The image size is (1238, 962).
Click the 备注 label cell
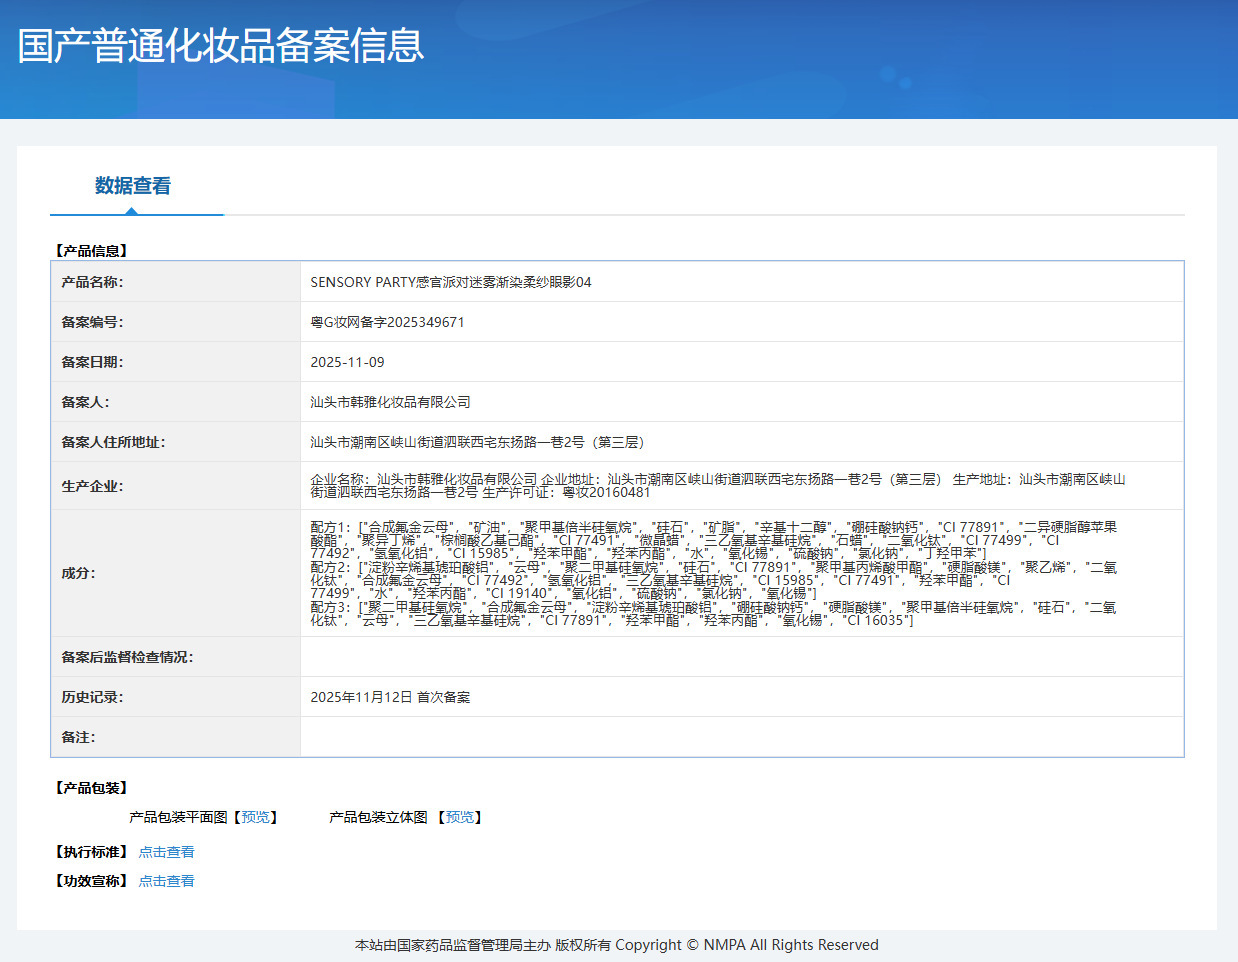pos(176,737)
